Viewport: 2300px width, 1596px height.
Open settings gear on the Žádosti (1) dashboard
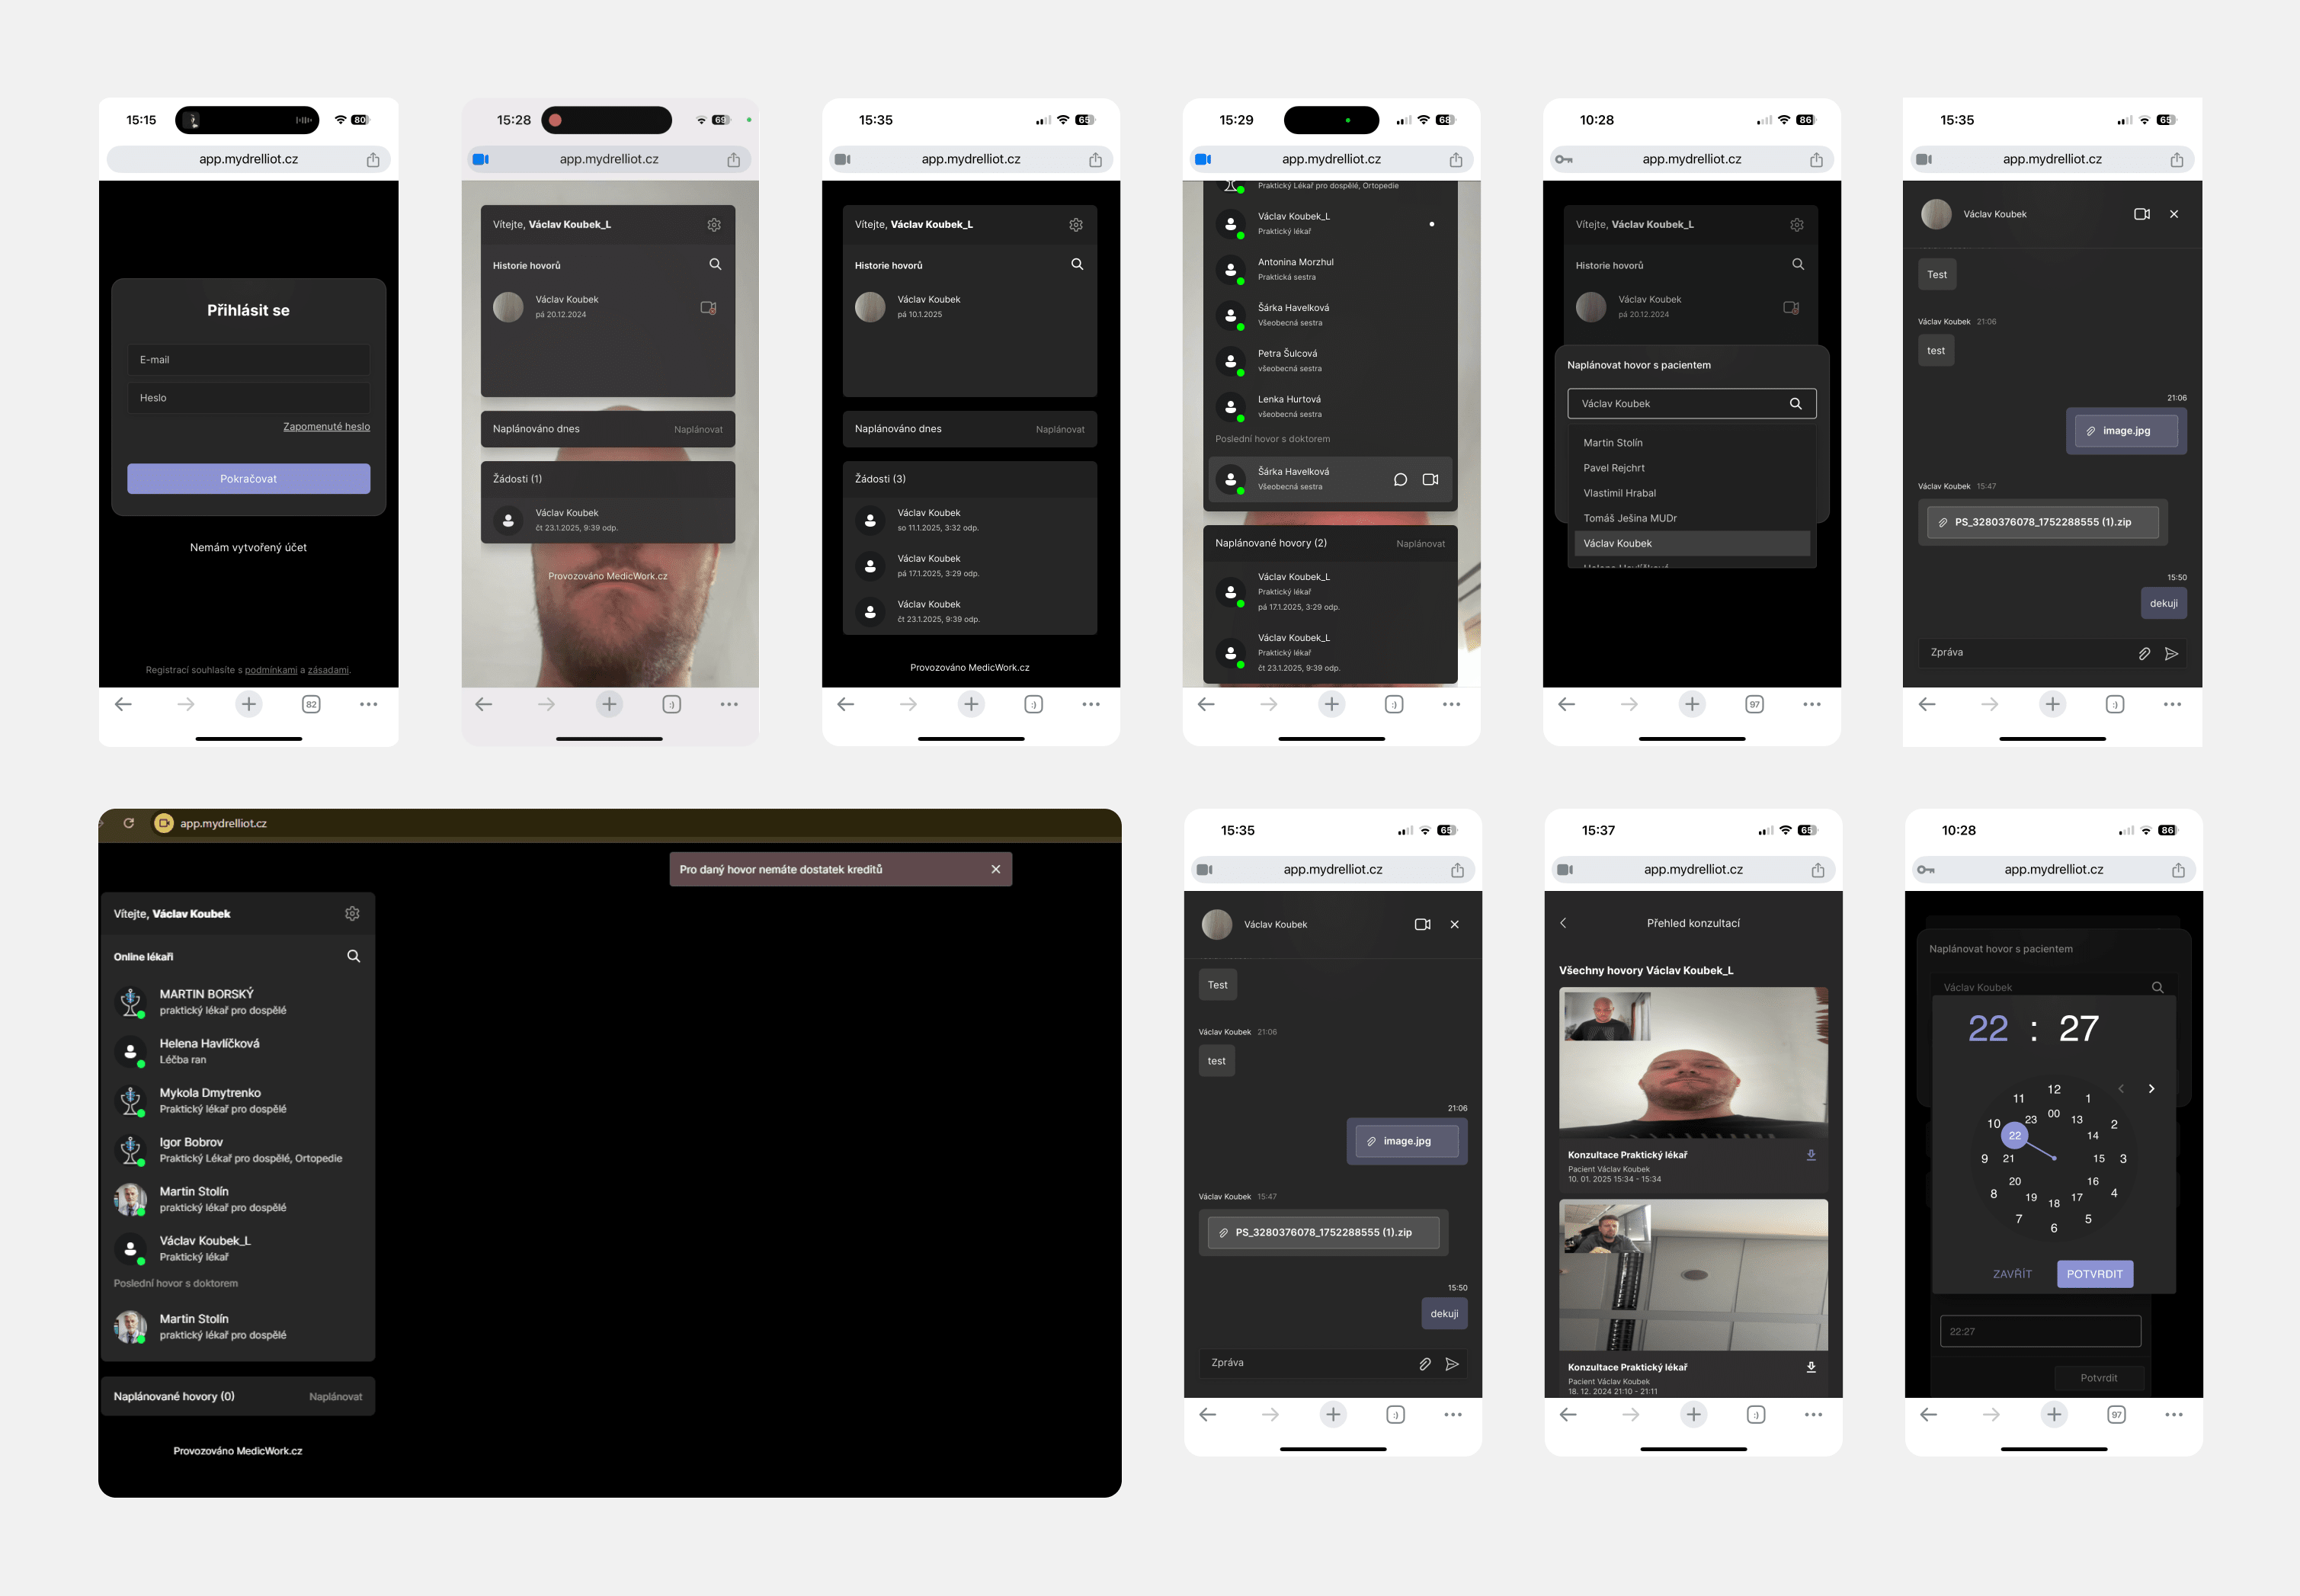(x=714, y=225)
